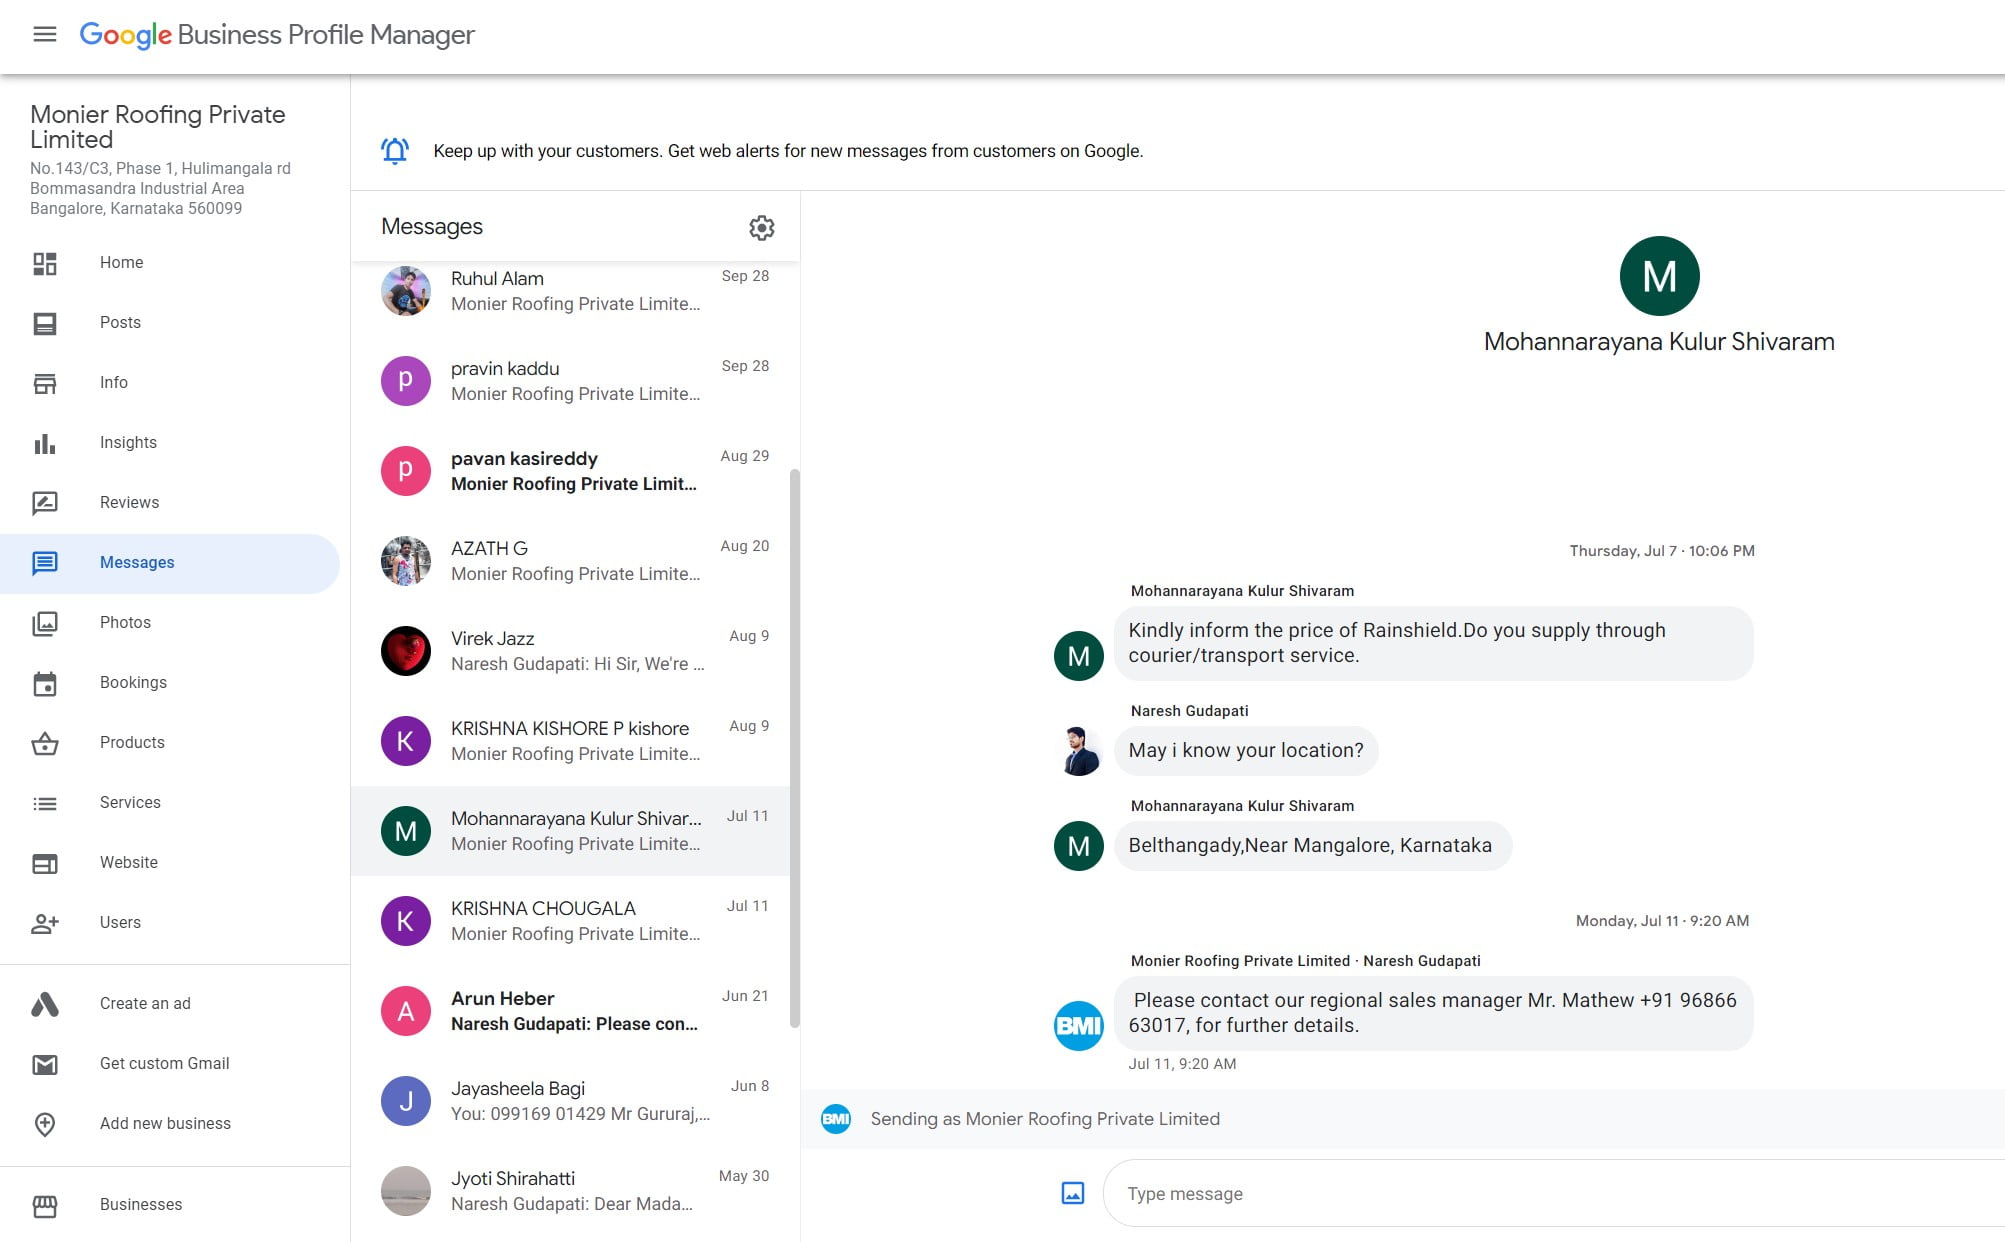2005x1242 pixels.
Task: Open KRISHNA CHOUGALA conversation
Action: (570, 921)
